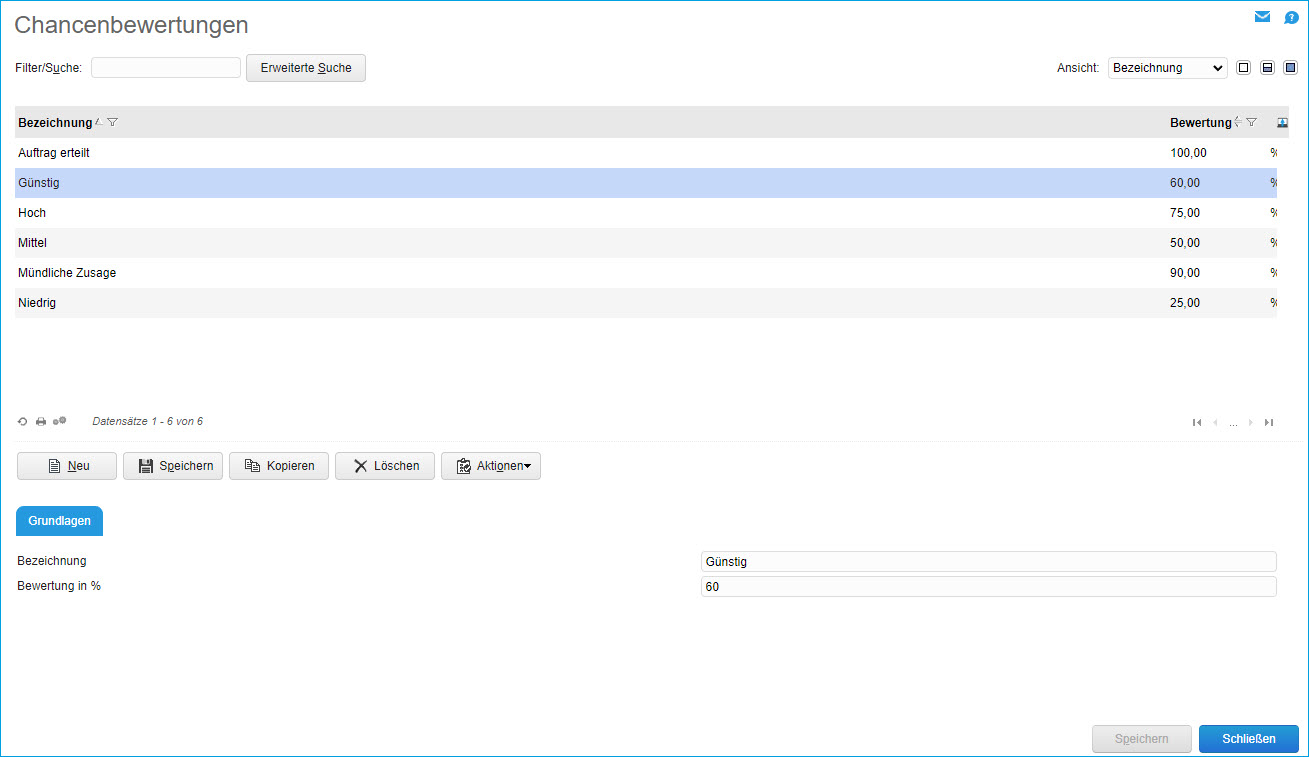1309x757 pixels.
Task: Click the Bewertung column header text
Action: [1201, 123]
